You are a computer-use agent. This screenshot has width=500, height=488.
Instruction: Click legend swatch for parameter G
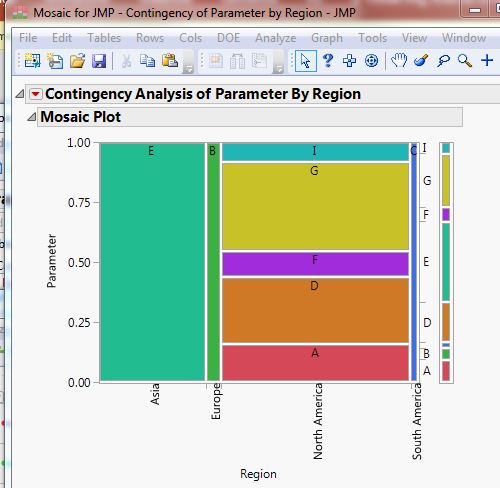(x=446, y=180)
